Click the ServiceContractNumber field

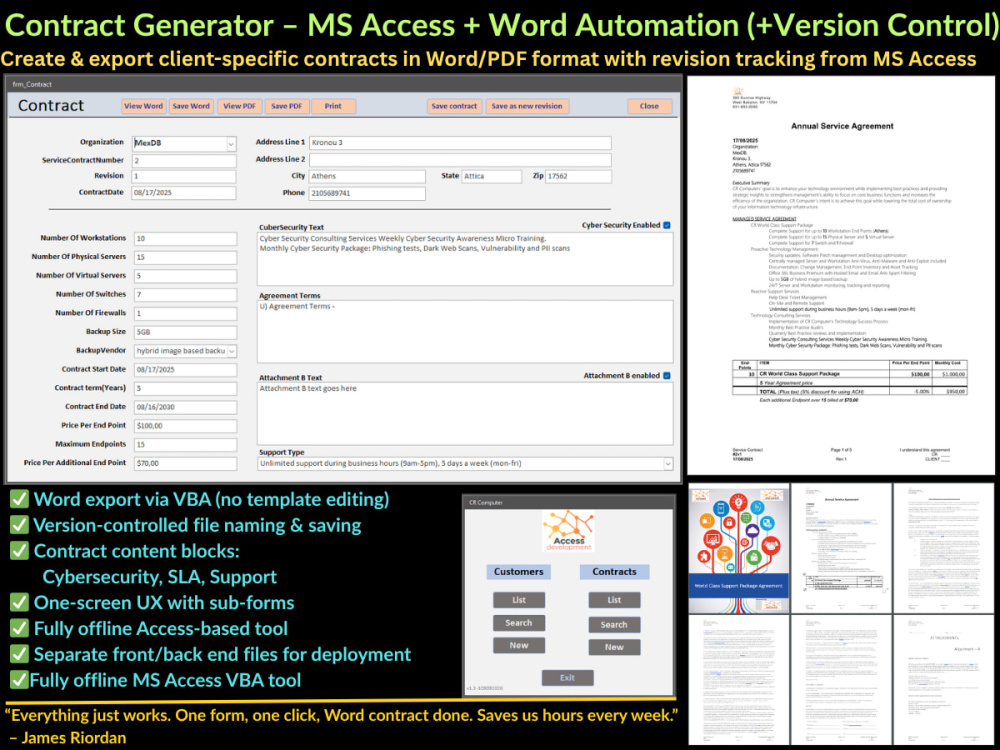[x=184, y=161]
